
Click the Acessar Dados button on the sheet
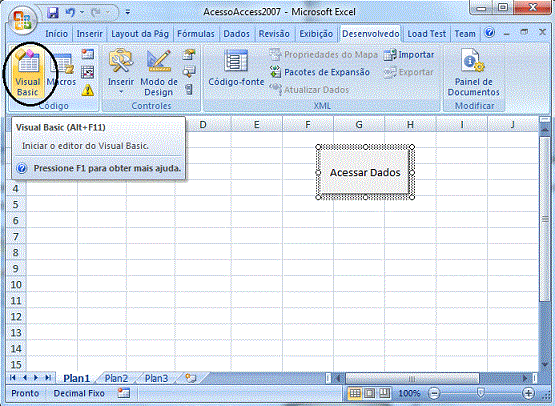(365, 172)
